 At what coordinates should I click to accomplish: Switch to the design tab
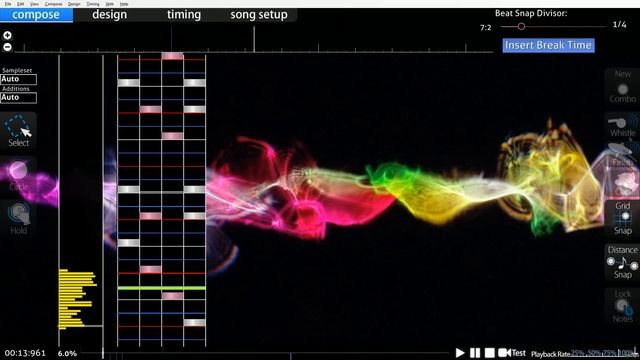pos(109,15)
